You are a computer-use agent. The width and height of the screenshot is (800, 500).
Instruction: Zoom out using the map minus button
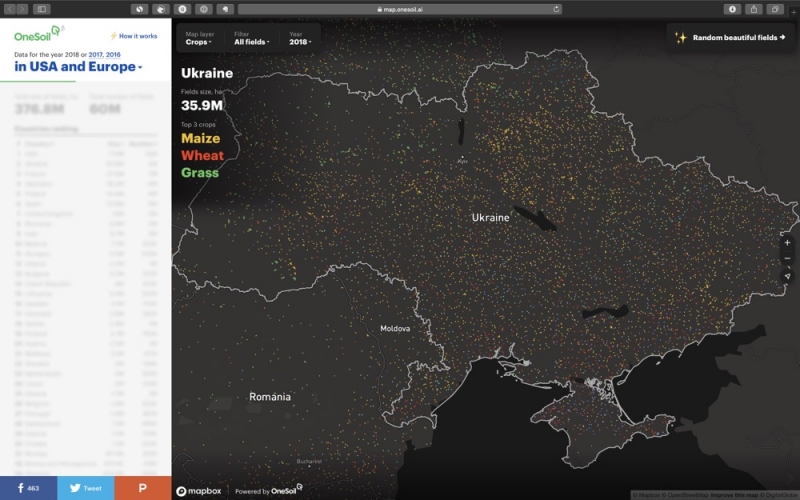pyautogui.click(x=788, y=259)
